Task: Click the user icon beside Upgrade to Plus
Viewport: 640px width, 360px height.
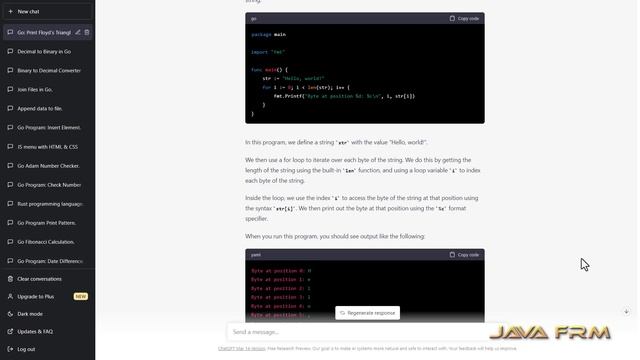Action: tap(10, 296)
